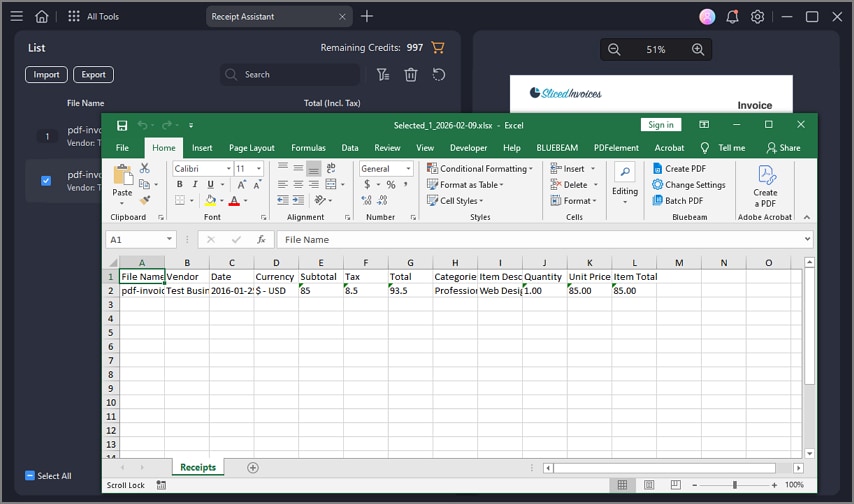This screenshot has height=504, width=854.
Task: Add new sheet with plus icon
Action: (x=253, y=467)
